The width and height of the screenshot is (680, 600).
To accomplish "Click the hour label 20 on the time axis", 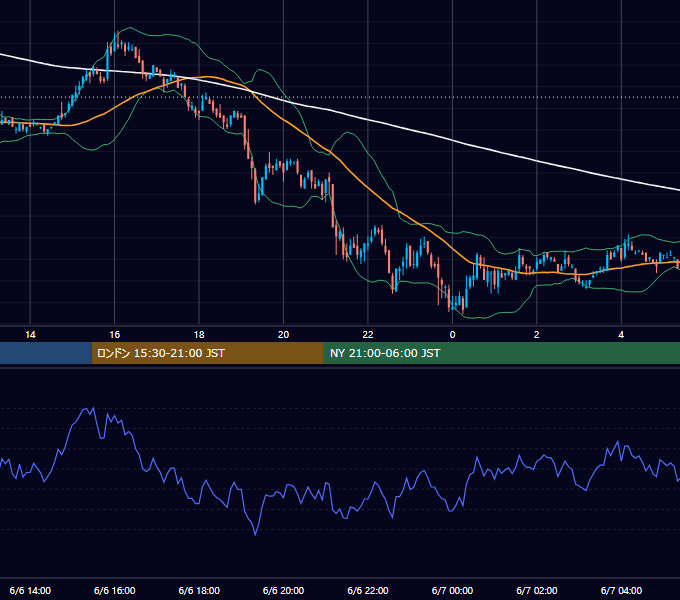I will point(283,335).
